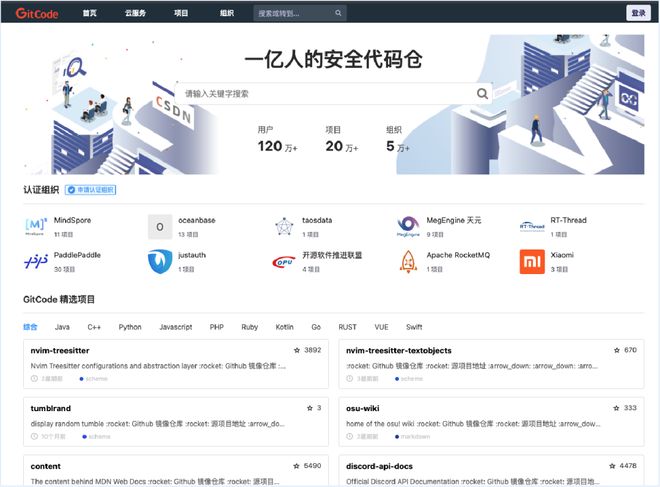Click the magnifier icon in hero search

tap(483, 93)
